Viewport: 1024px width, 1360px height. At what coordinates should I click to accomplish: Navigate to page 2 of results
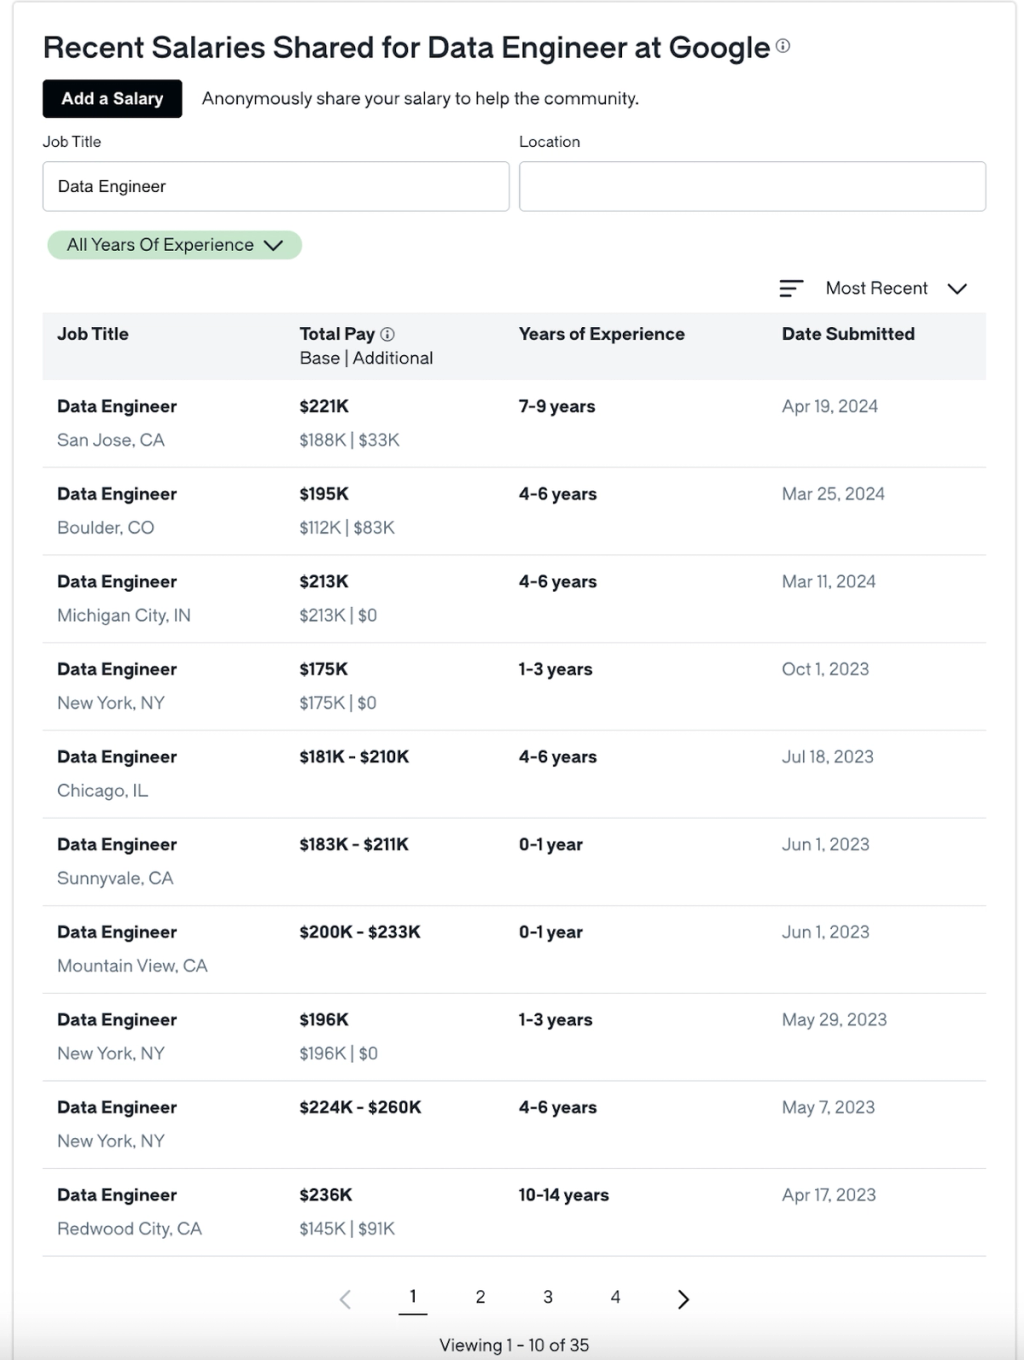point(481,1297)
